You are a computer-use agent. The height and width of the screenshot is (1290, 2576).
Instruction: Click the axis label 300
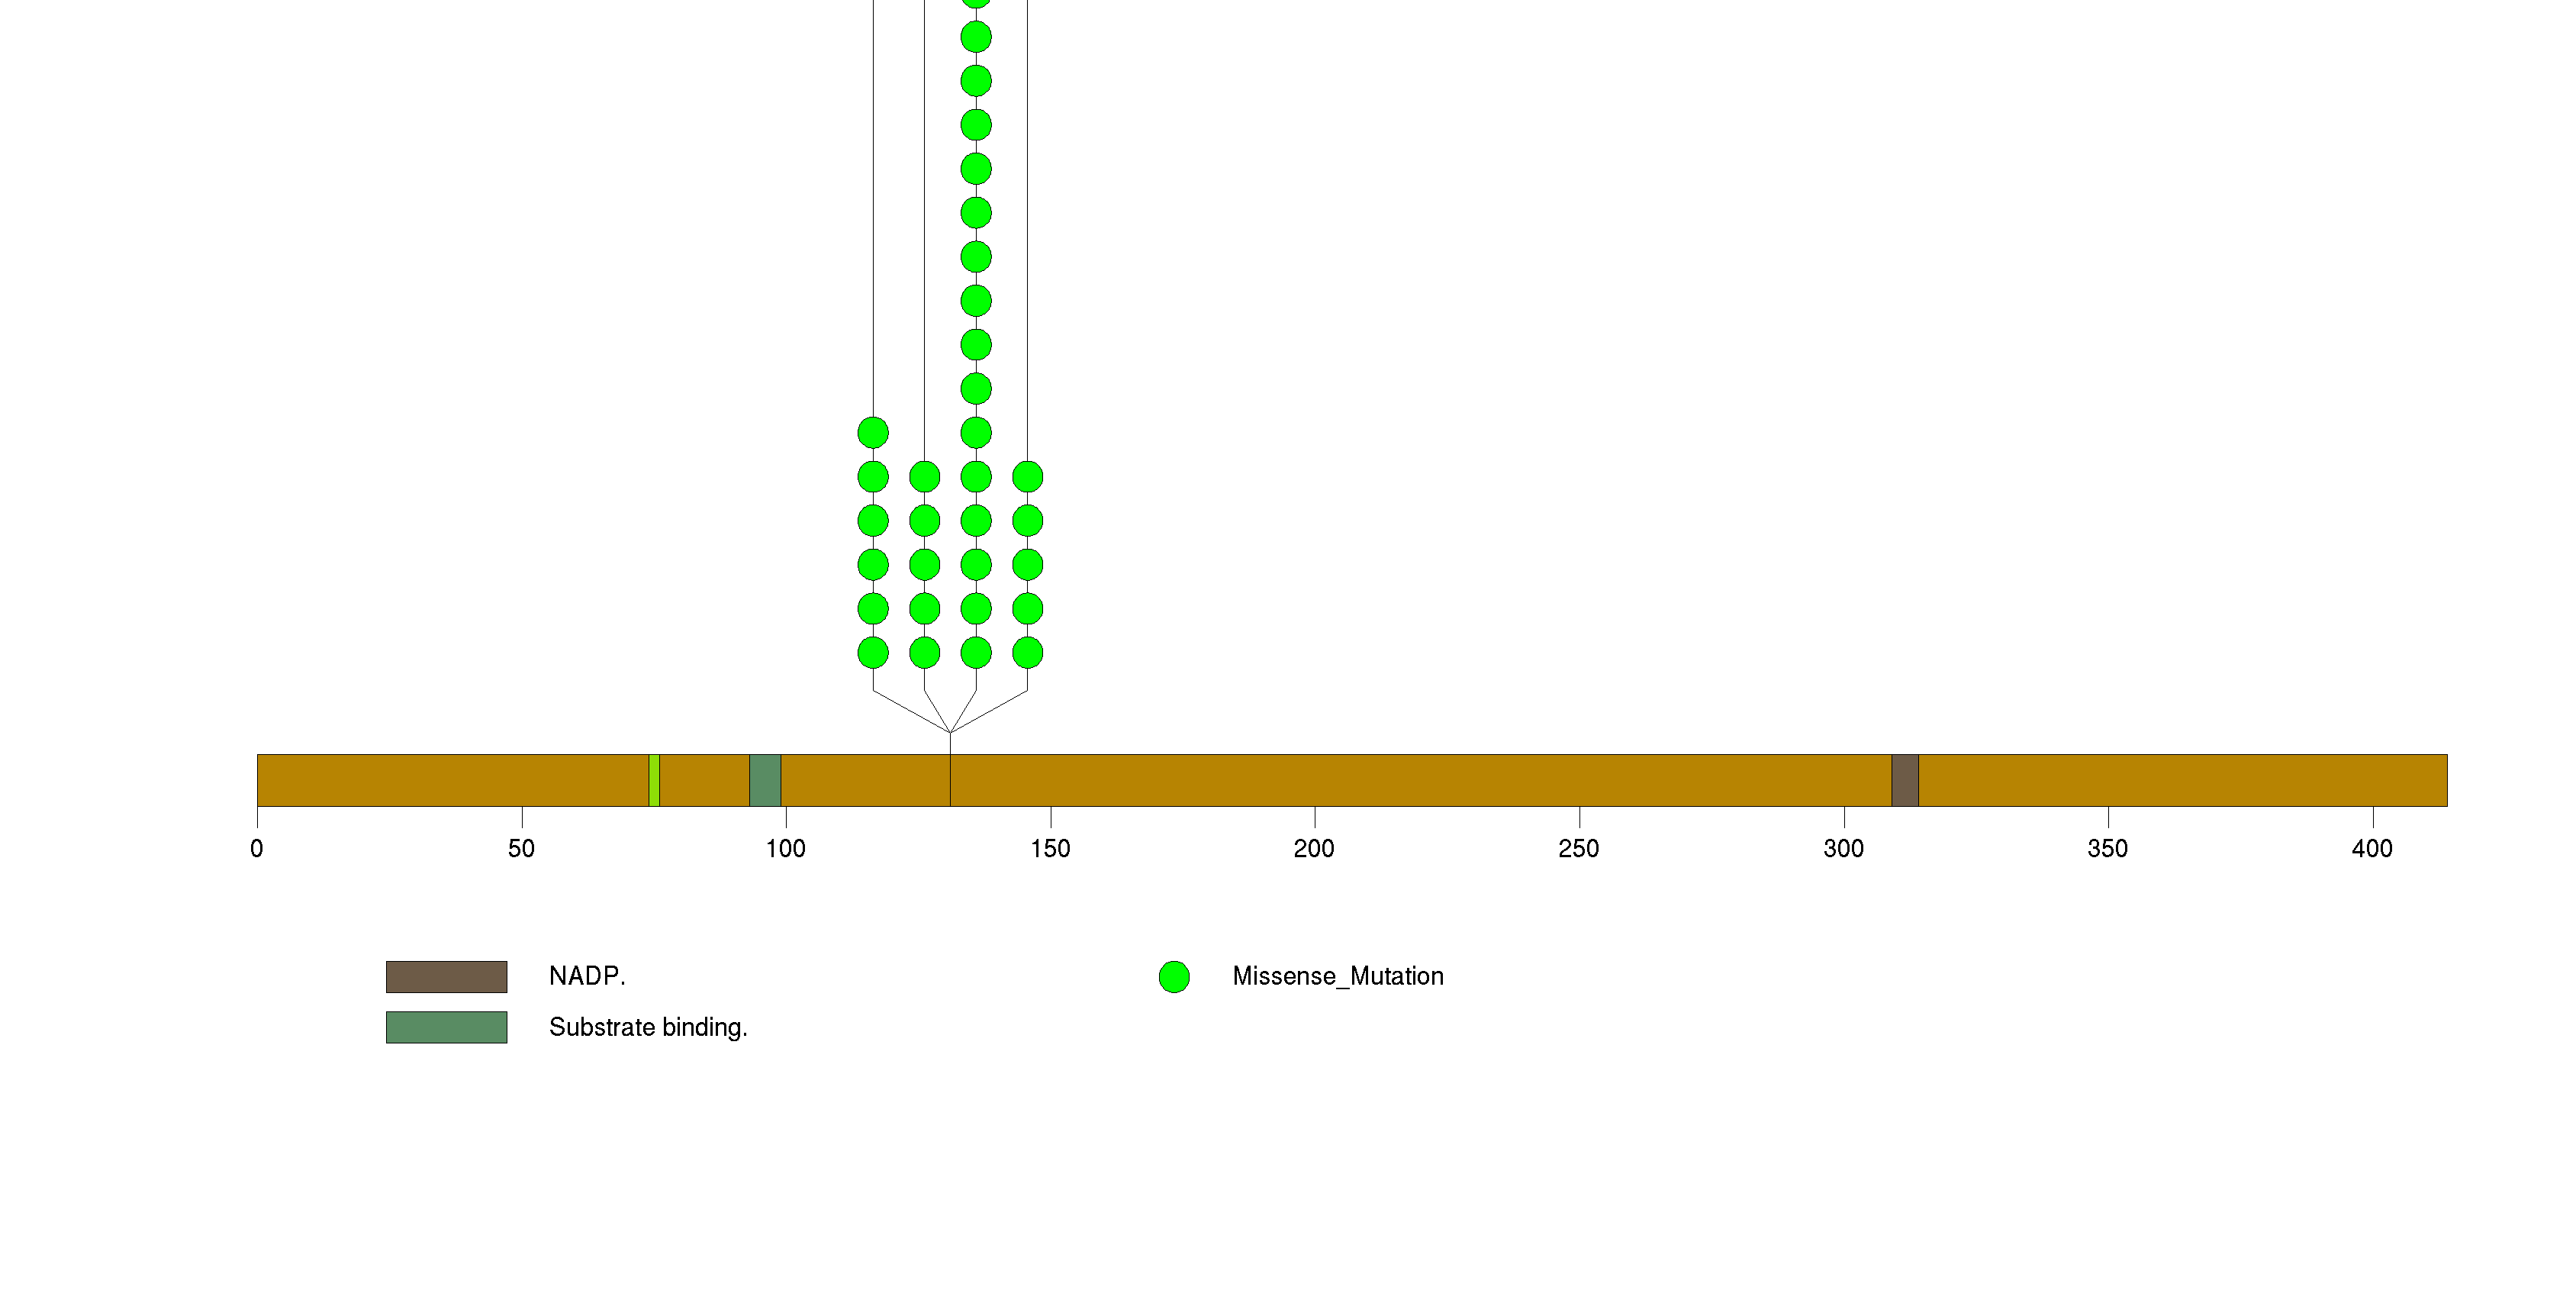1843,849
